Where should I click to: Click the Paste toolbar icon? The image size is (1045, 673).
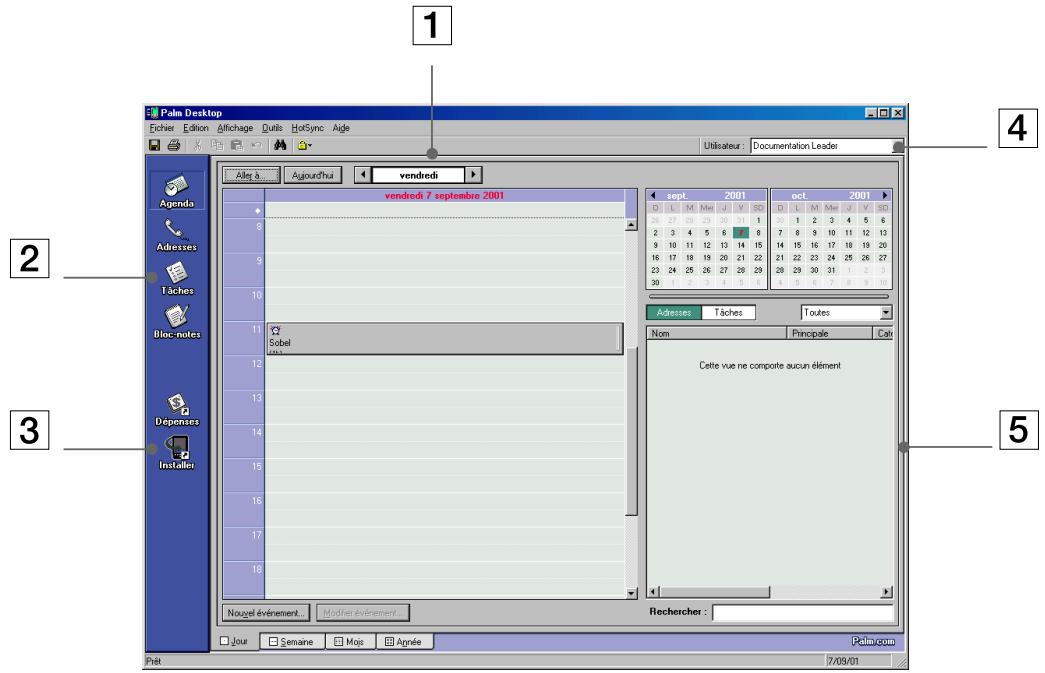coord(237,145)
